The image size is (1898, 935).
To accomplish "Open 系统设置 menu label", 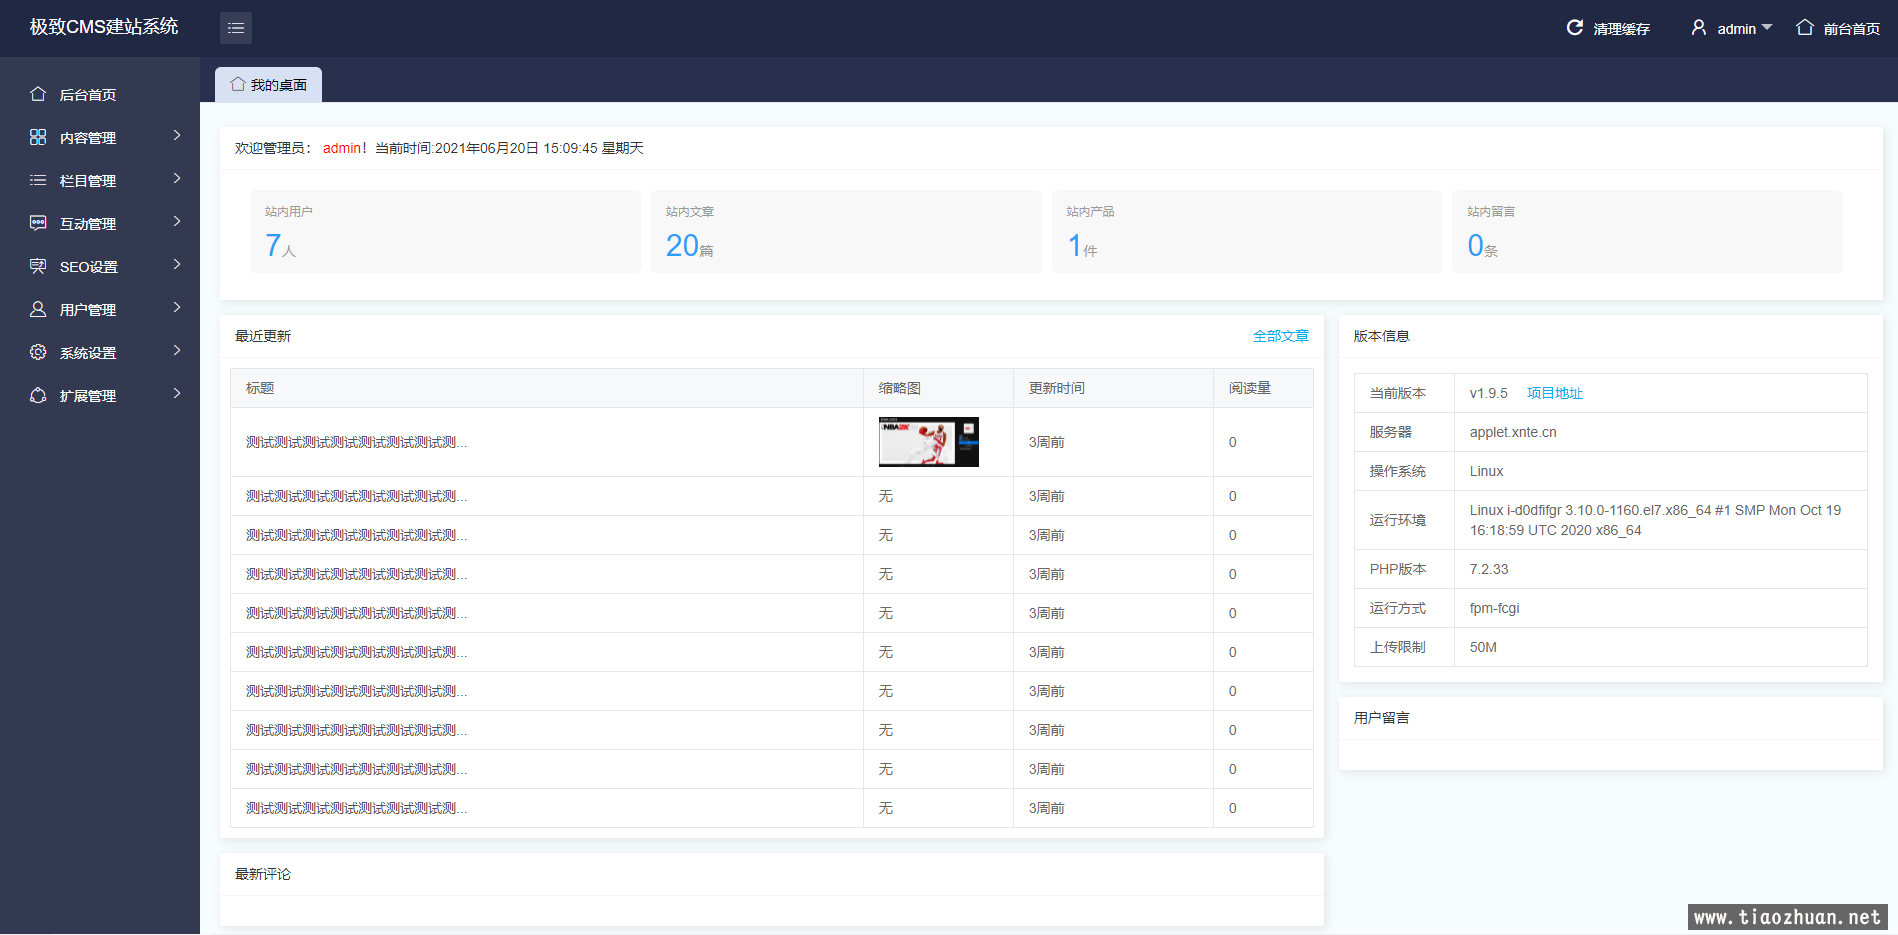I will 88,353.
